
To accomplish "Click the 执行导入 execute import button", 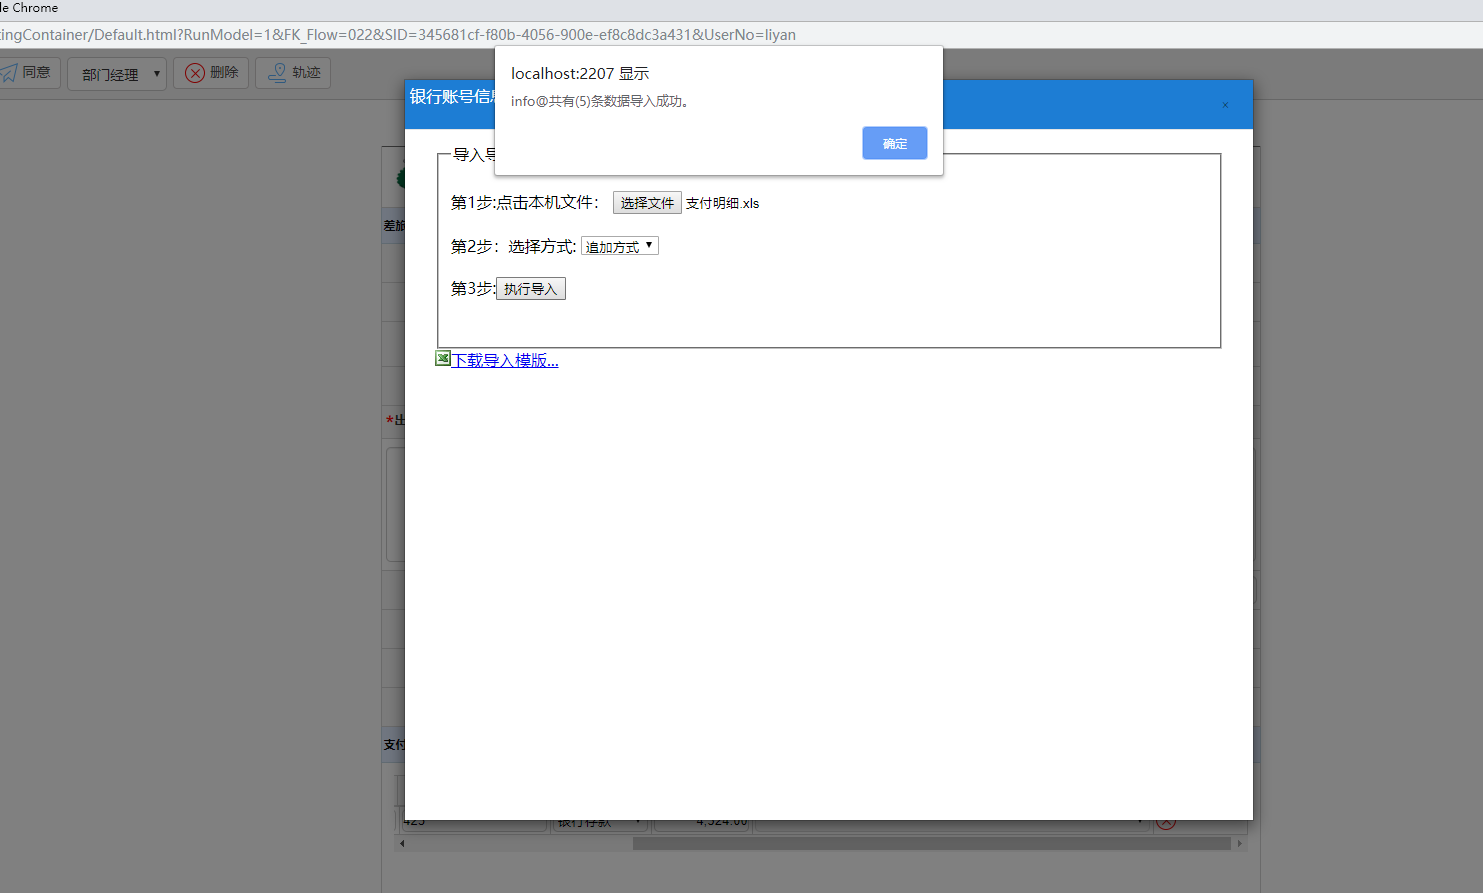I will coord(530,288).
